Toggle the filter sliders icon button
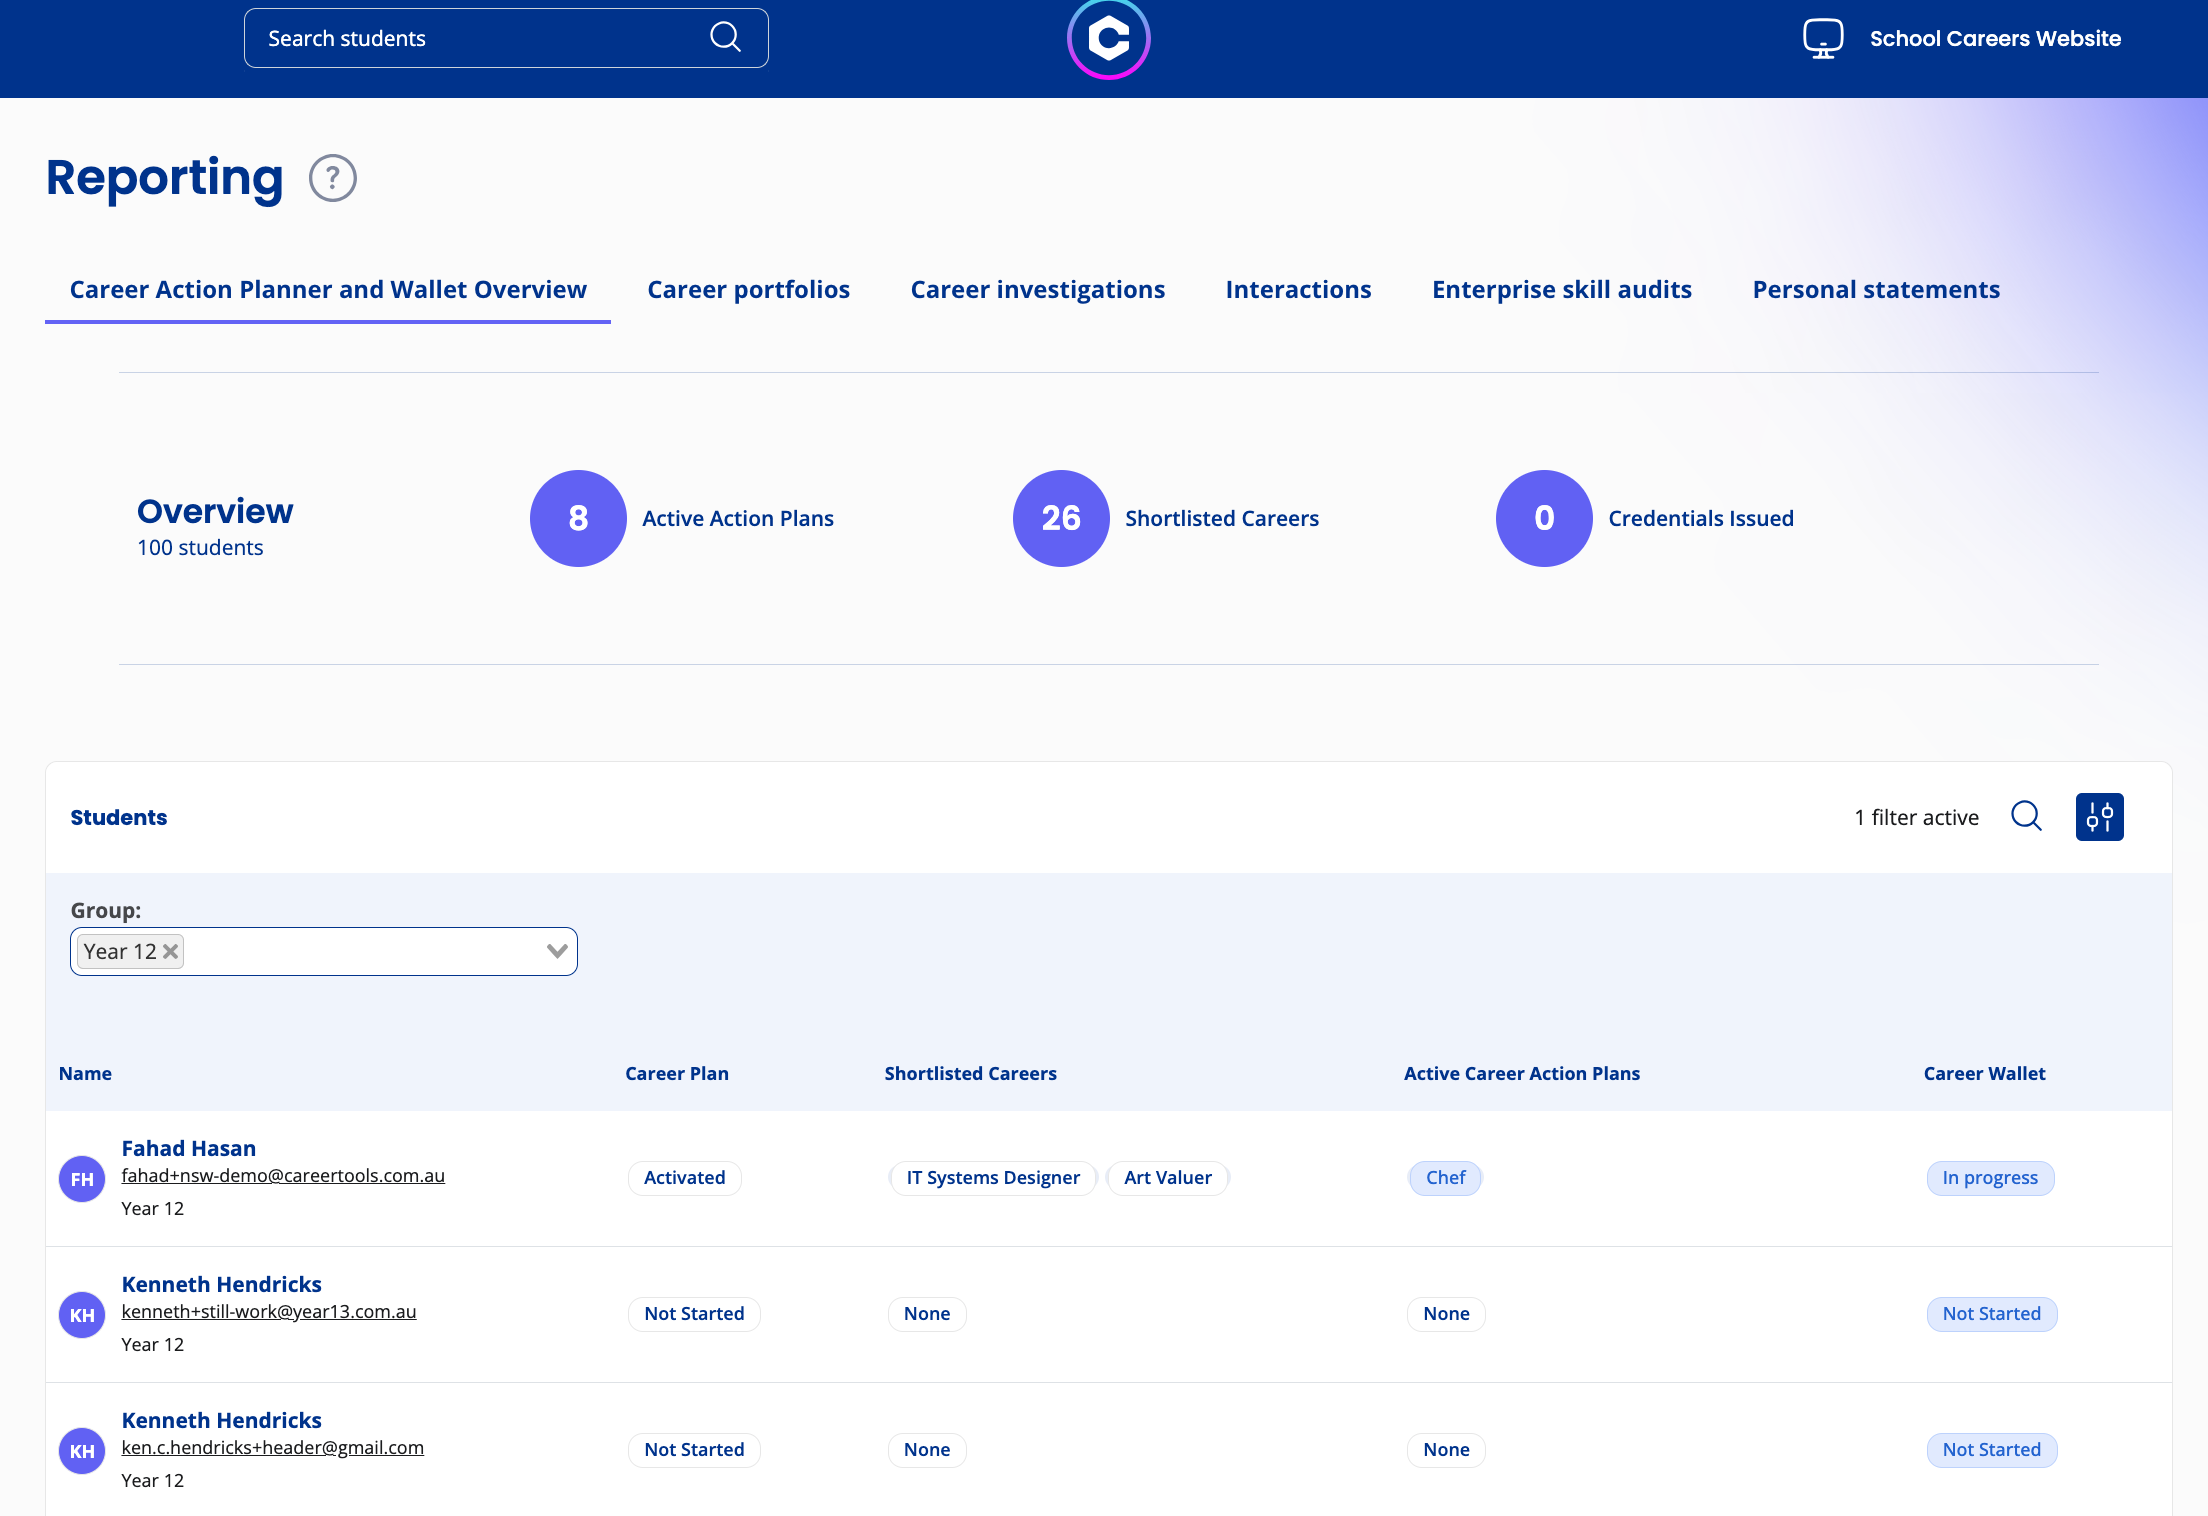2208x1516 pixels. 2099,817
